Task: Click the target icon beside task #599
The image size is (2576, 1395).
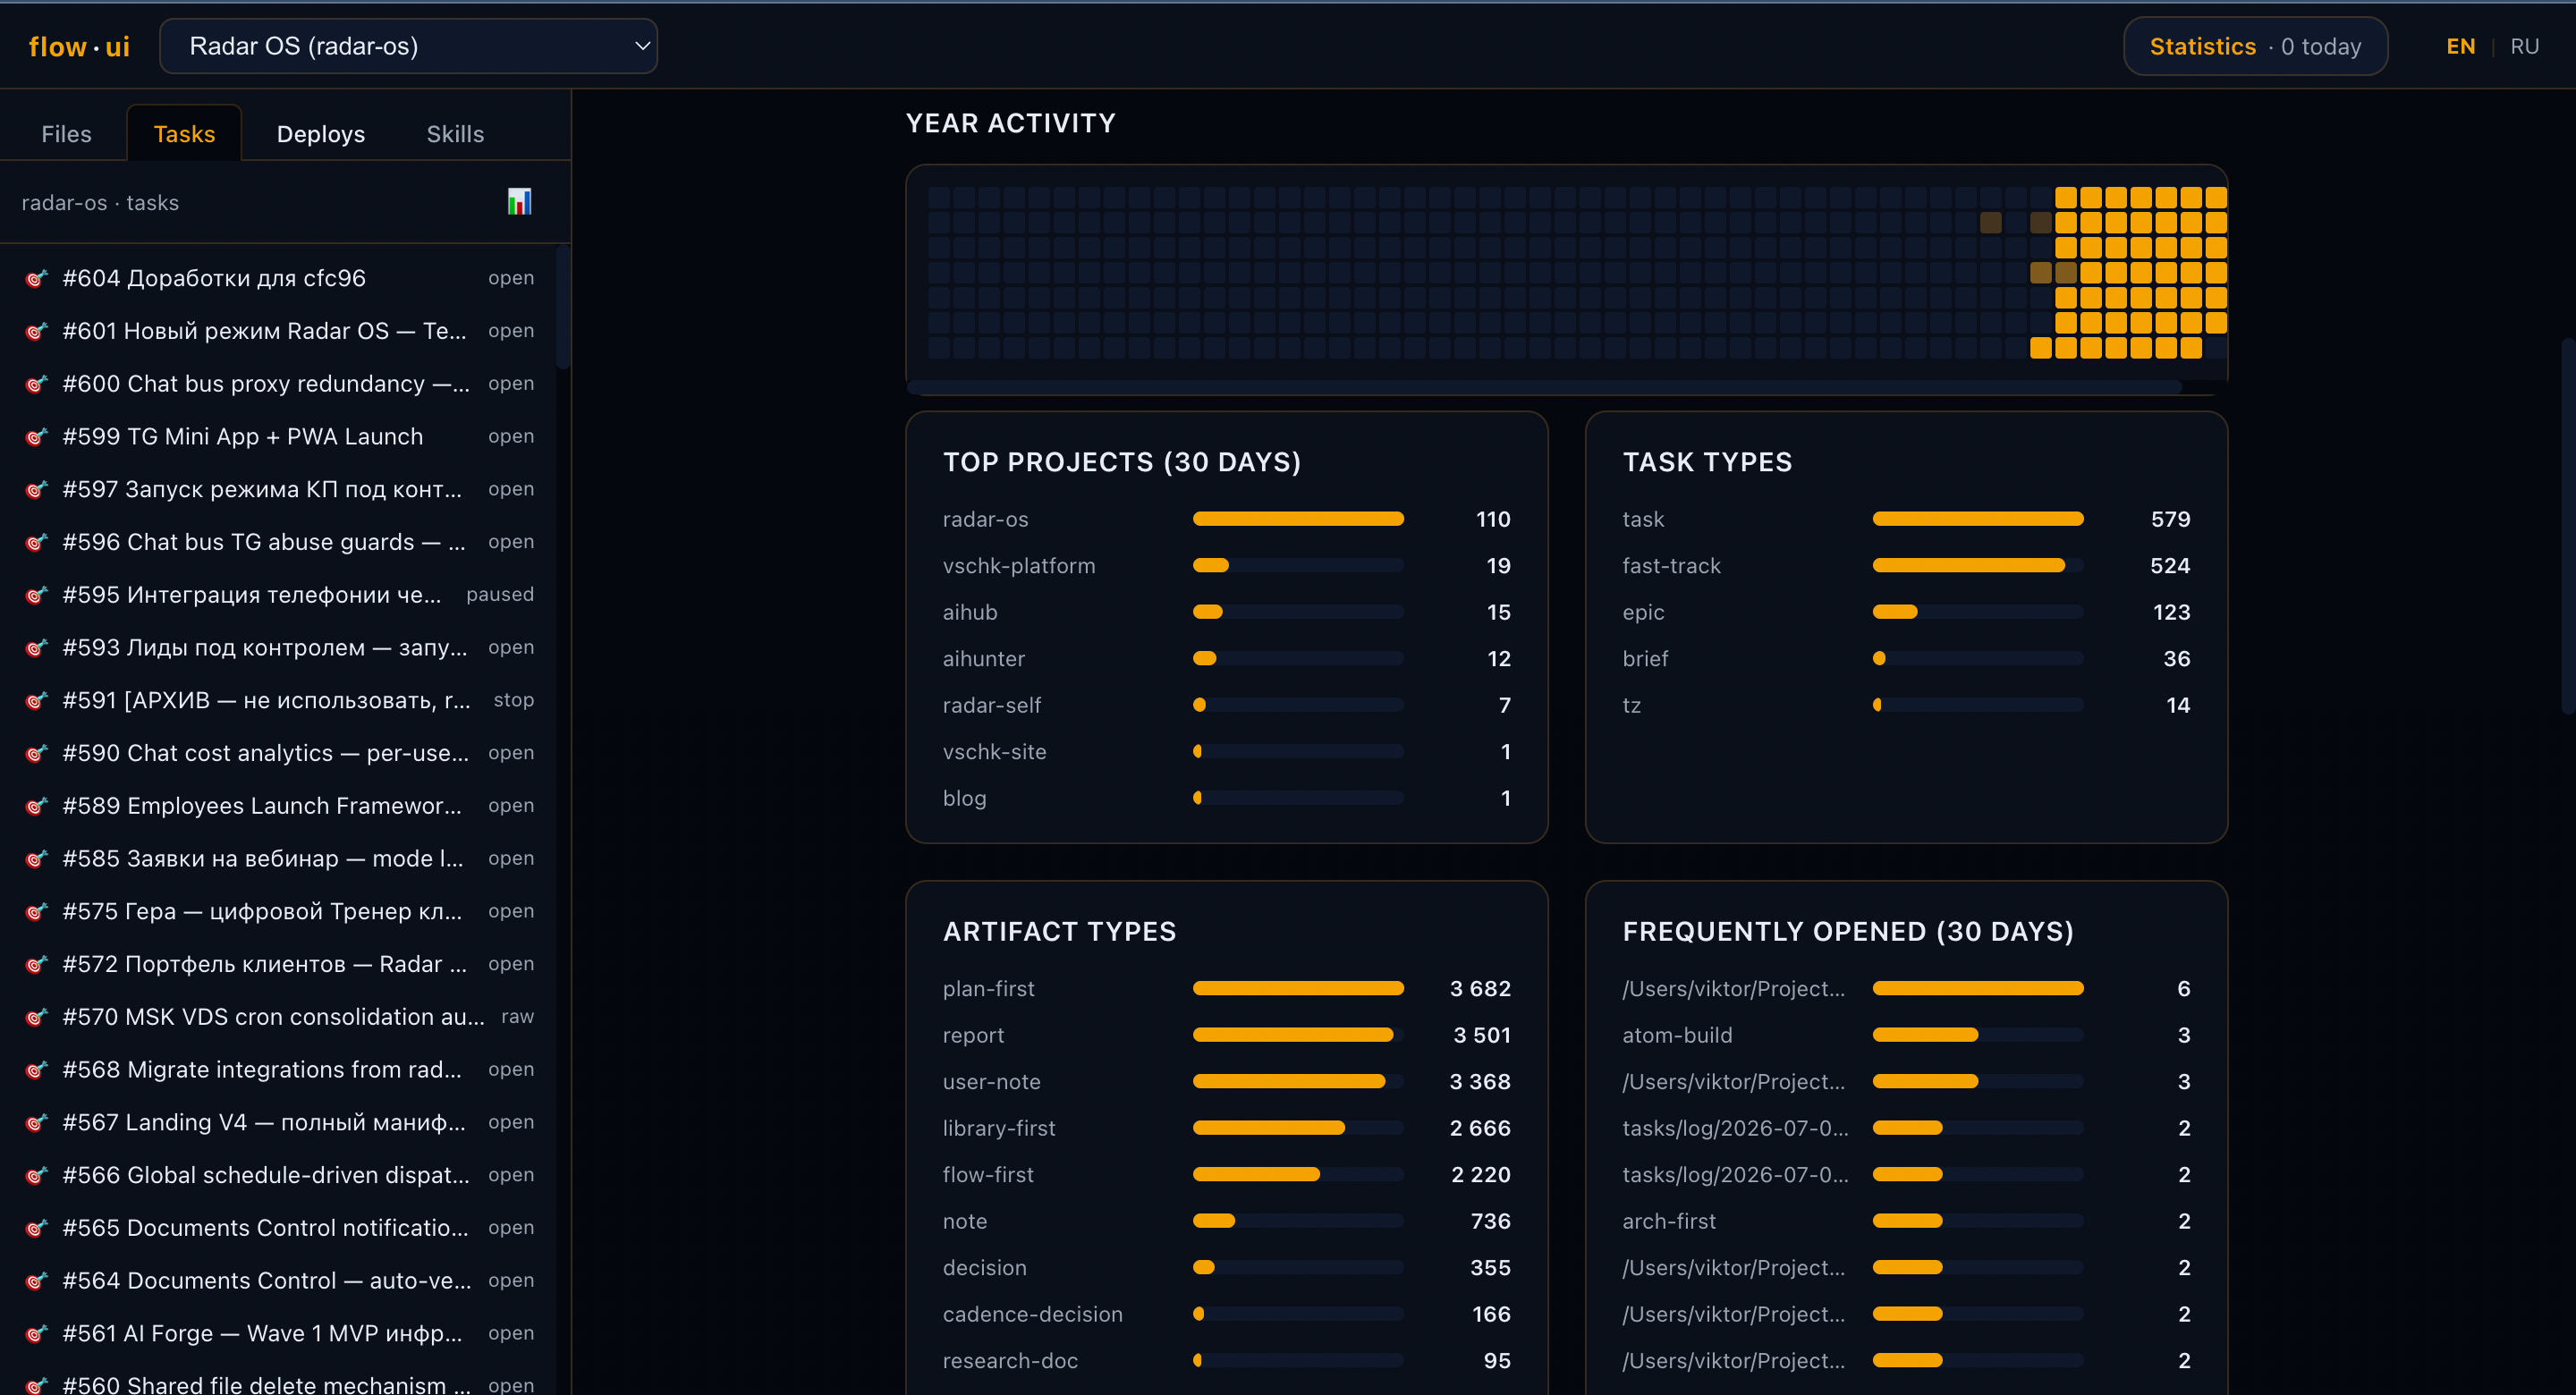Action: click(x=36, y=437)
